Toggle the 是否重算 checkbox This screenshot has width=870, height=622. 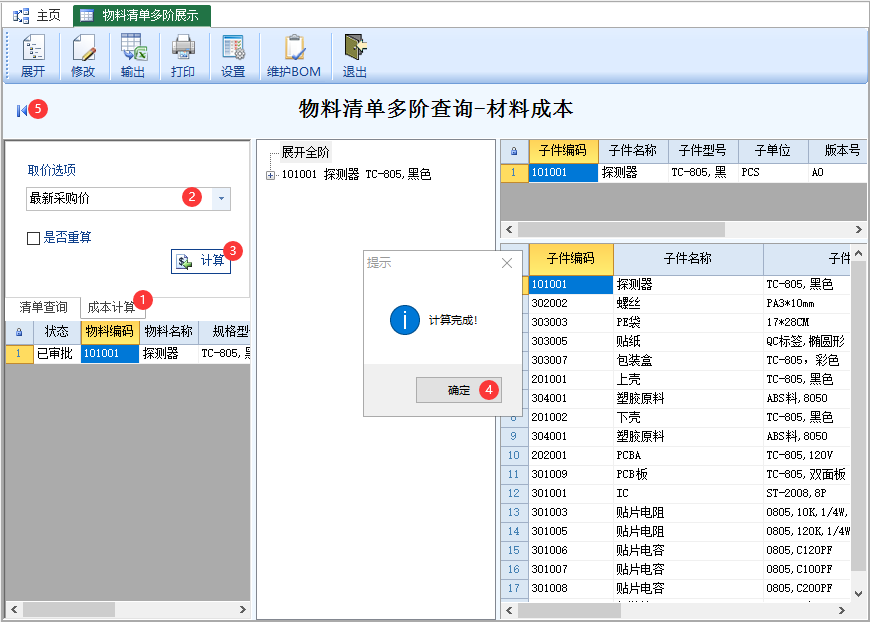[33, 238]
